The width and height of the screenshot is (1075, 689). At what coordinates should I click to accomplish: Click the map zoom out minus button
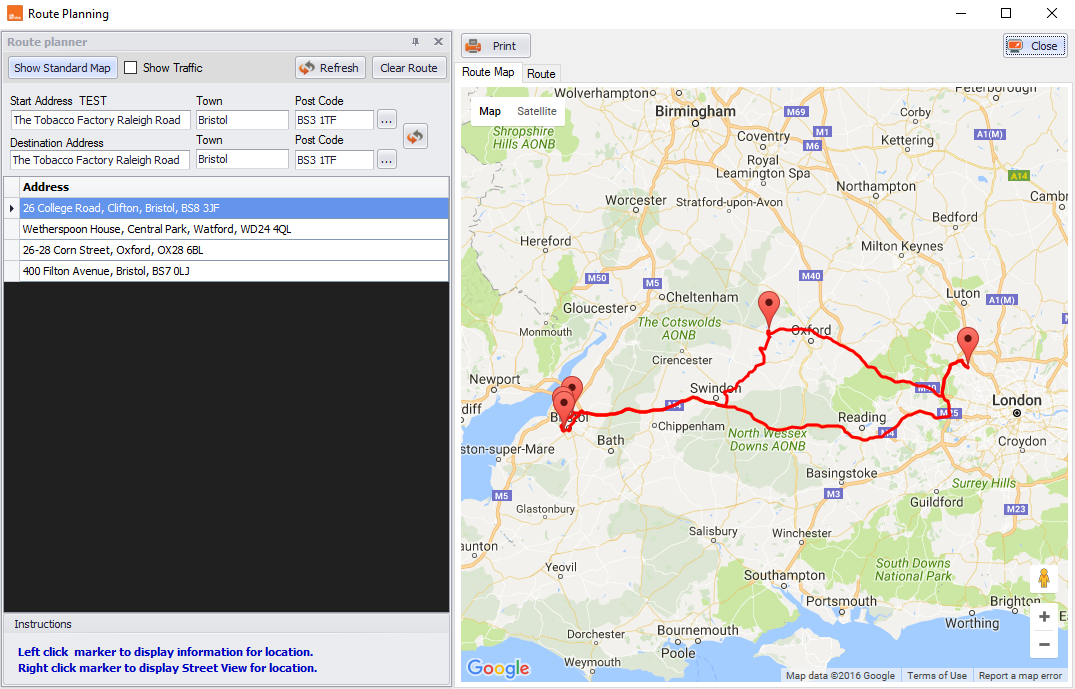1043,644
